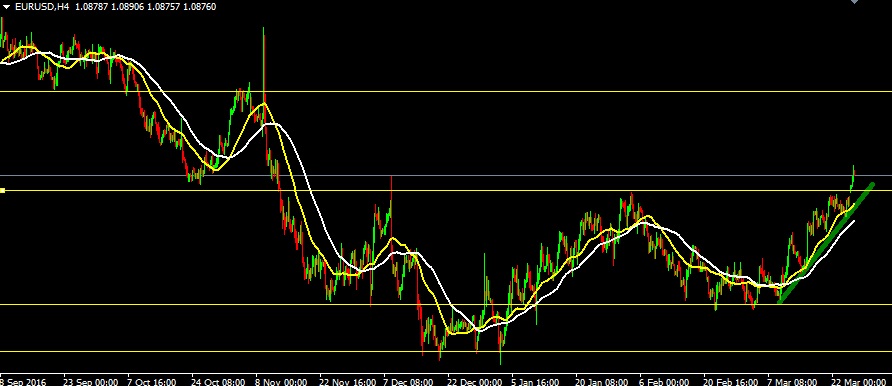Select the small yellow square price marker
The image size is (892, 386).
pyautogui.click(x=2, y=190)
